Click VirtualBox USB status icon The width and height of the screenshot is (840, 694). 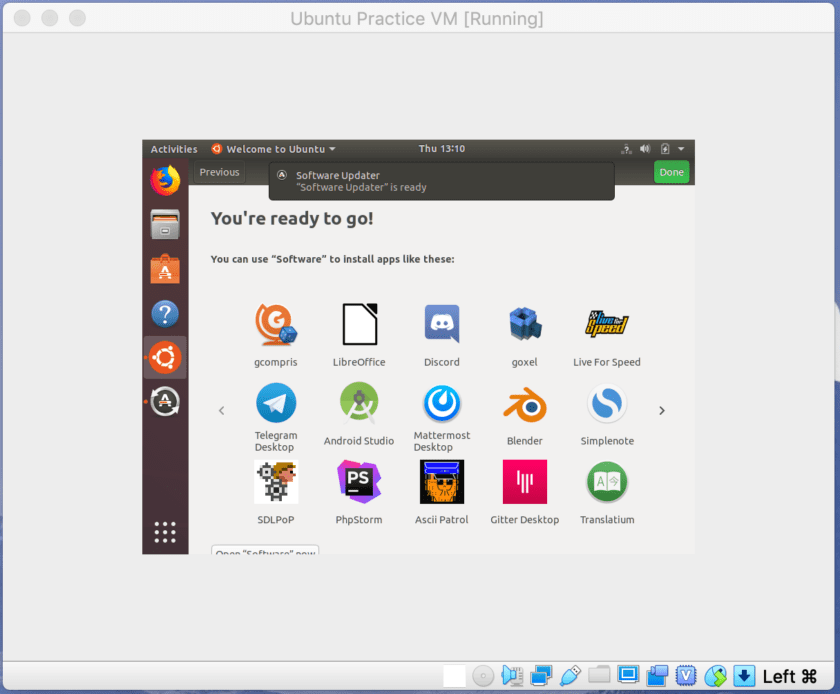pos(570,676)
